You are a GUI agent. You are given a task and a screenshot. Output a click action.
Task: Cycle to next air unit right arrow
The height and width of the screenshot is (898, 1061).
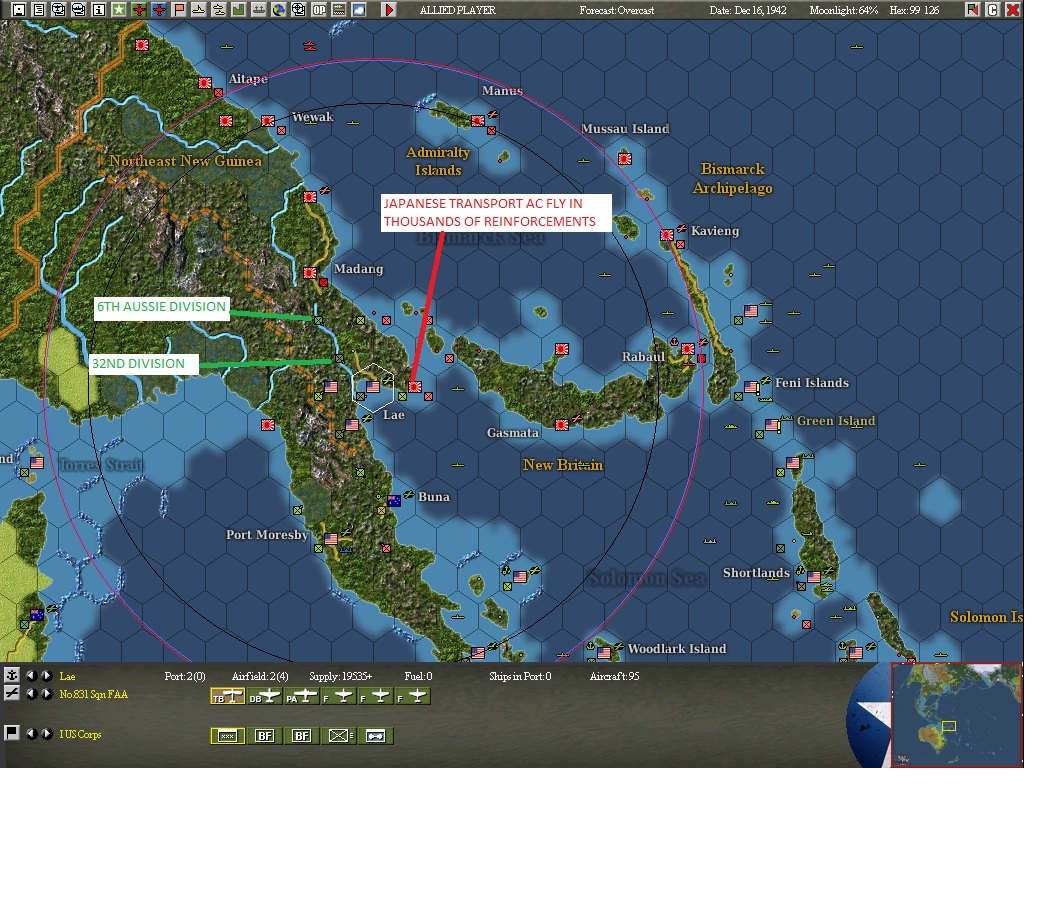coord(46,694)
